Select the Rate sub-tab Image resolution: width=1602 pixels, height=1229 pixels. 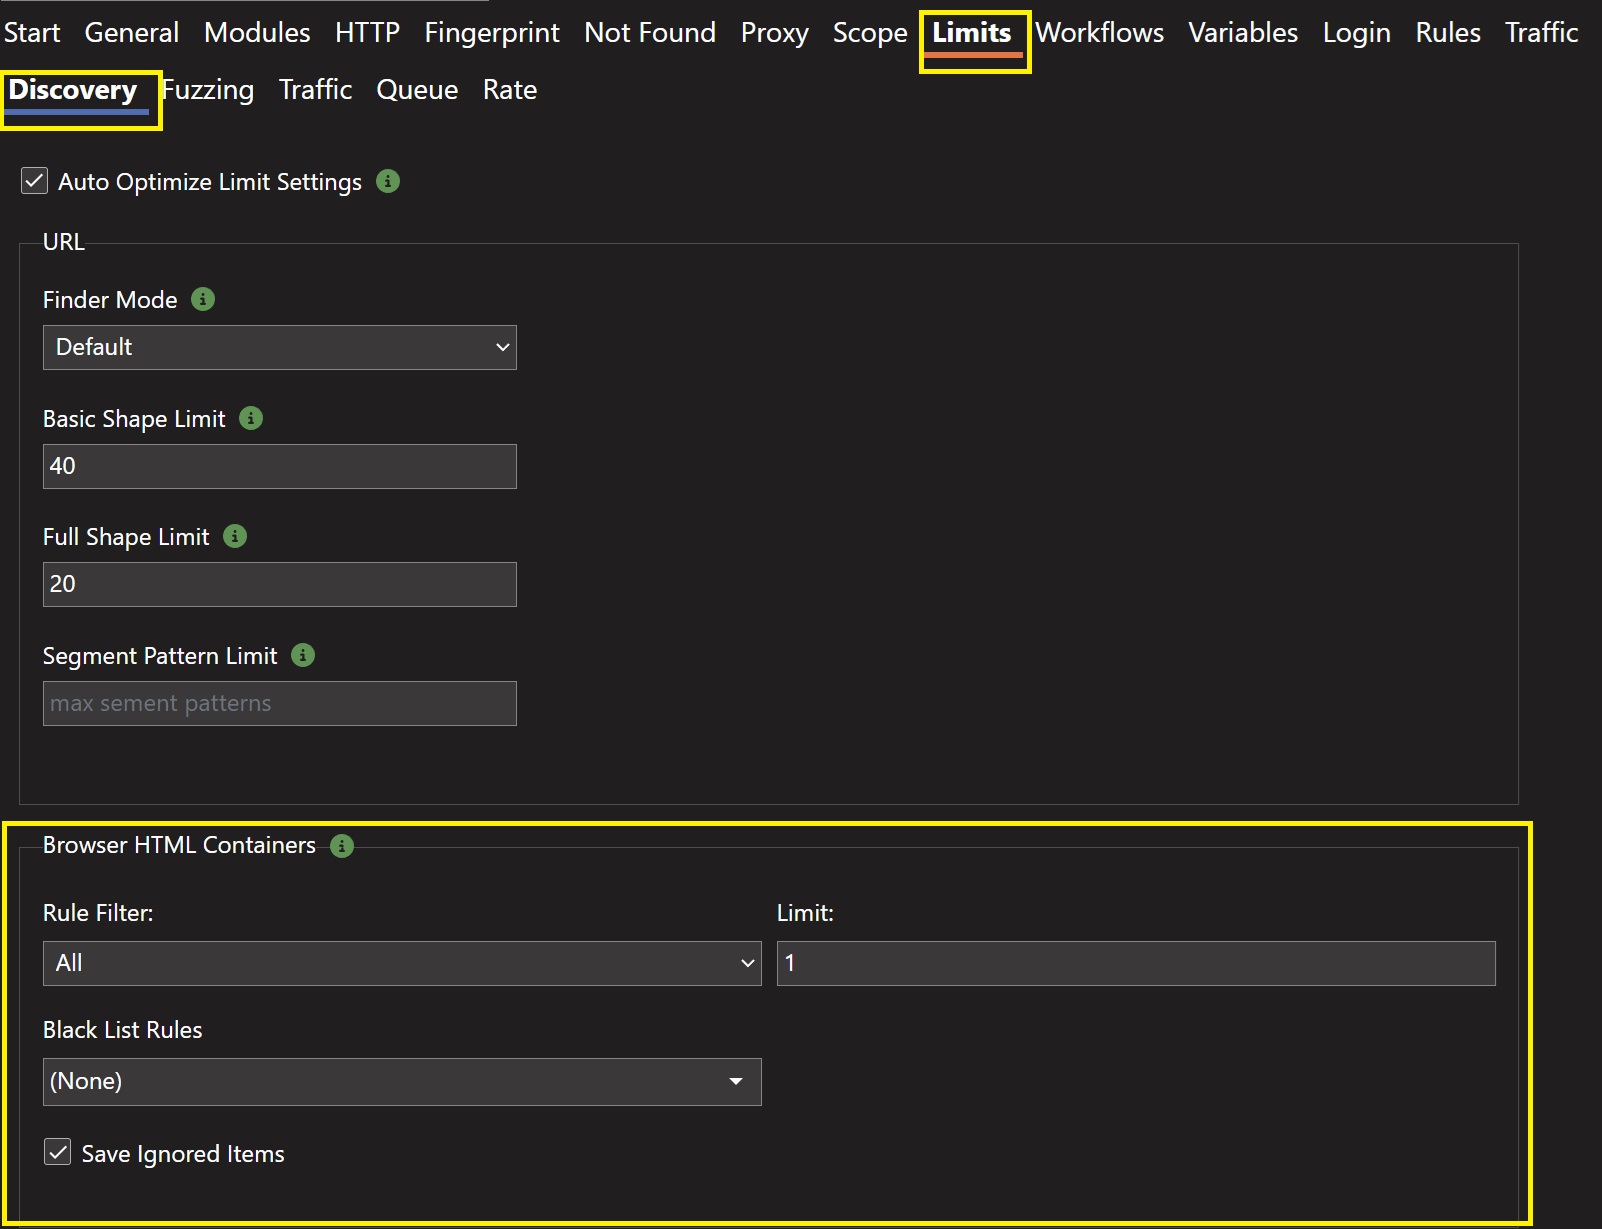[509, 90]
